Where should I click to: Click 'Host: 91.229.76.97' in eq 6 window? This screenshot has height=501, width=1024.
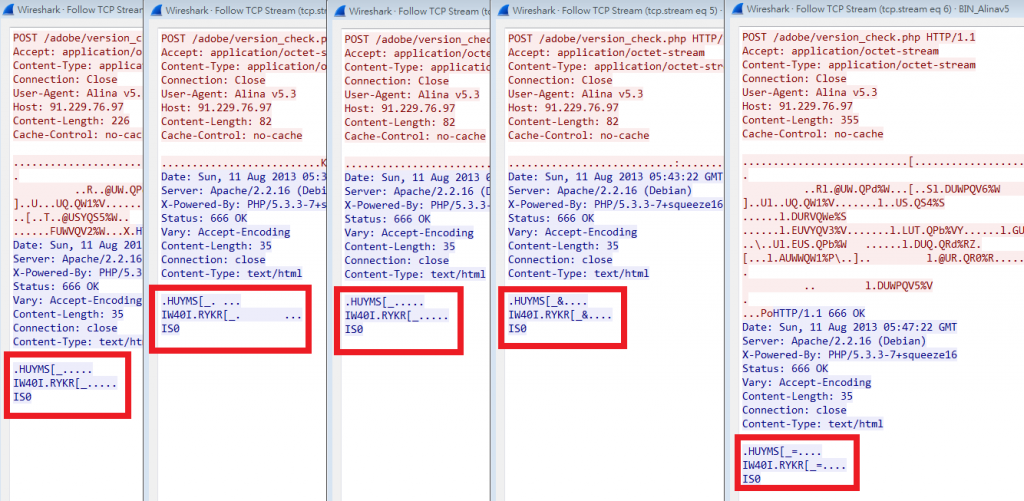(797, 106)
